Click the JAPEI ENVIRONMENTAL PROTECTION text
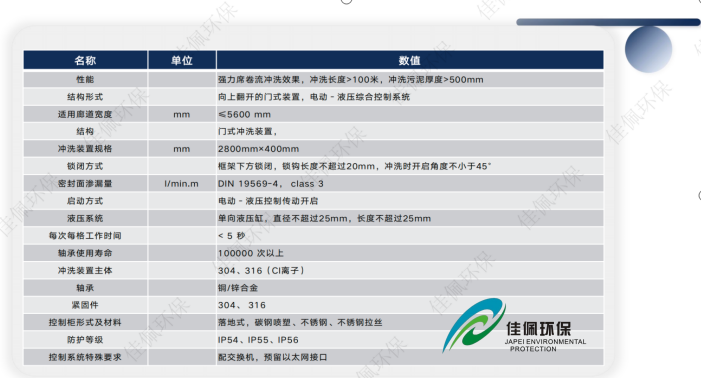Image resolution: width=701 pixels, height=378 pixels. click(x=545, y=345)
